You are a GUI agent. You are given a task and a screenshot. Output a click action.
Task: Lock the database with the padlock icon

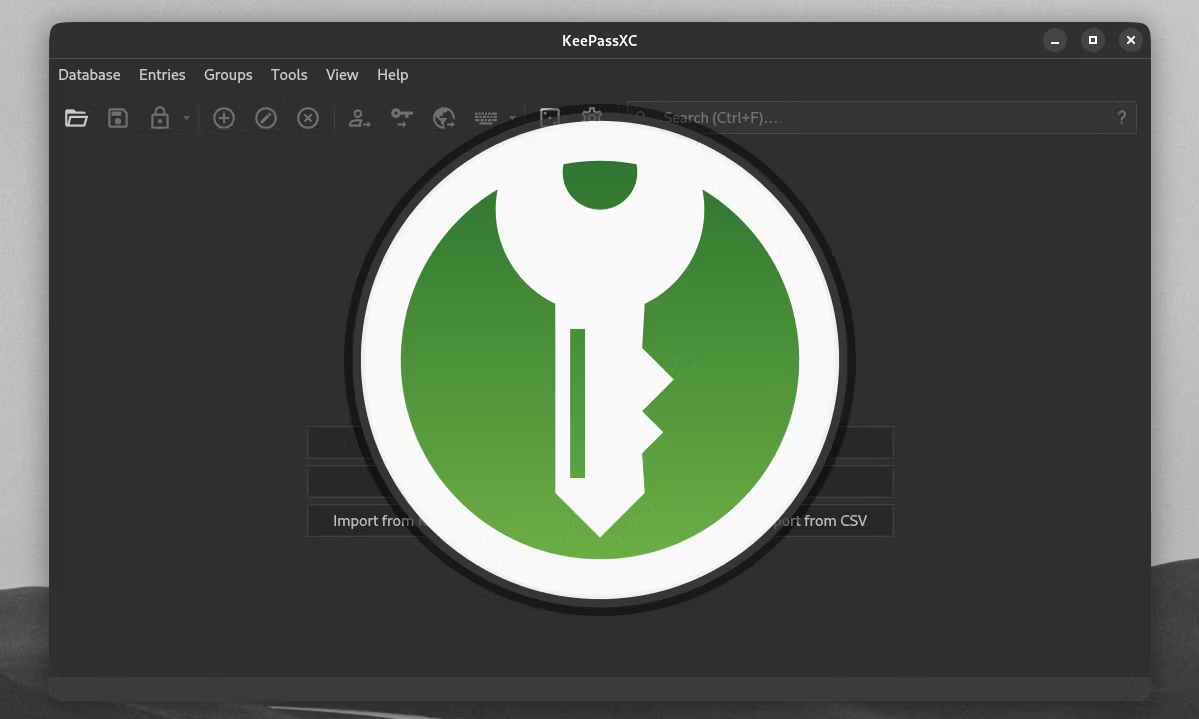[x=159, y=118]
